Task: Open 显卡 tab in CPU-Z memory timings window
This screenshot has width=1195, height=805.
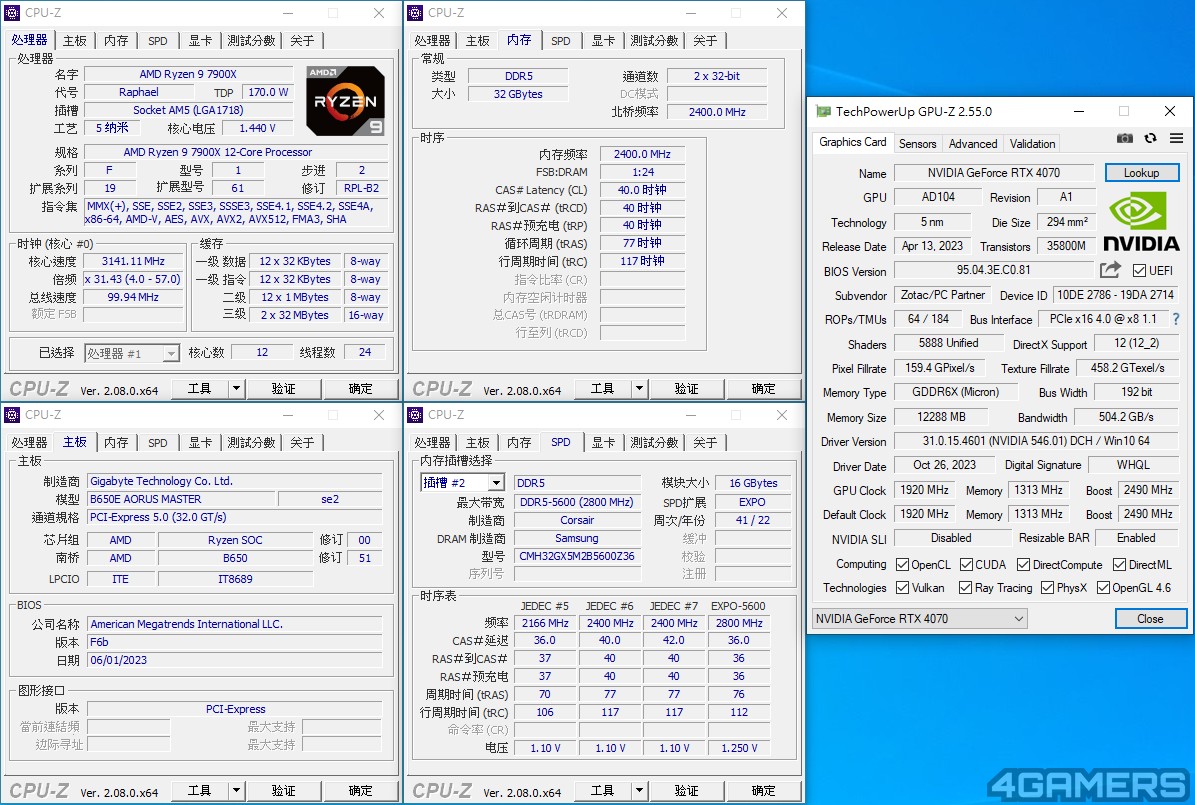Action: tap(604, 40)
